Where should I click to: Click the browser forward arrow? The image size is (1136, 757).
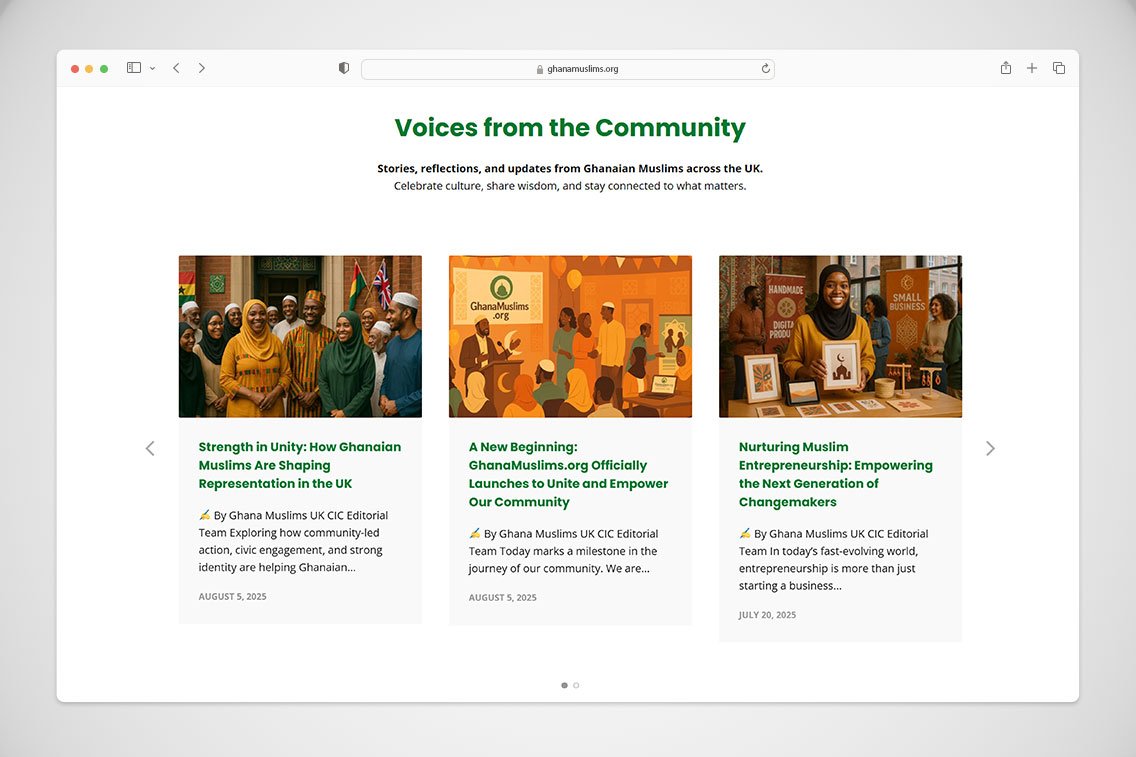pos(201,68)
